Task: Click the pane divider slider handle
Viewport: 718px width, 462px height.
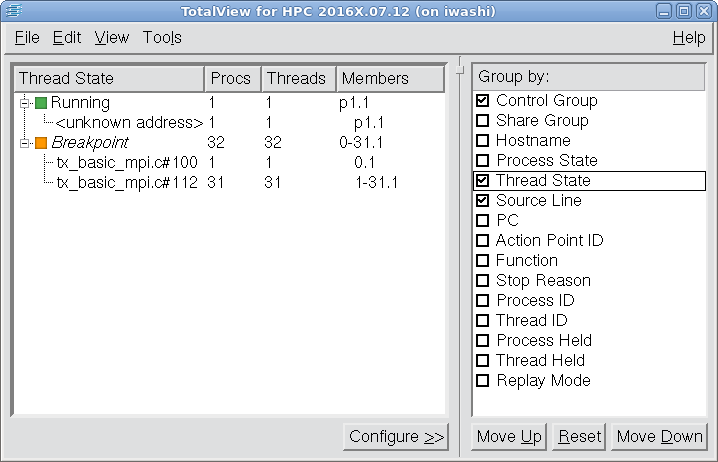Action: pyautogui.click(x=459, y=69)
